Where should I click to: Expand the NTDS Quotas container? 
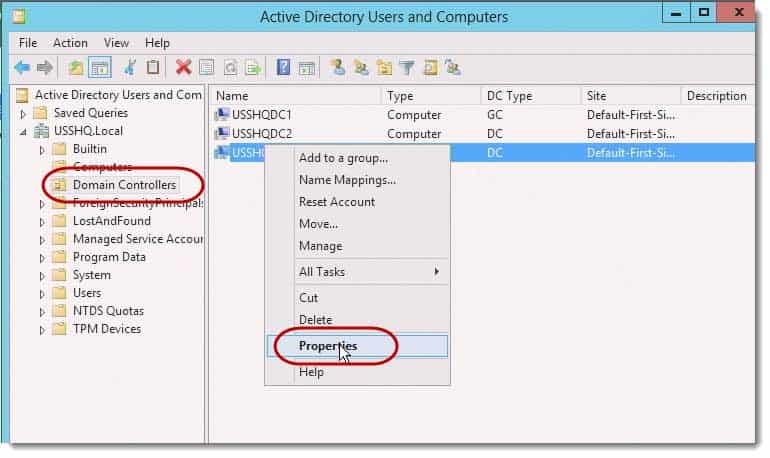pos(42,312)
